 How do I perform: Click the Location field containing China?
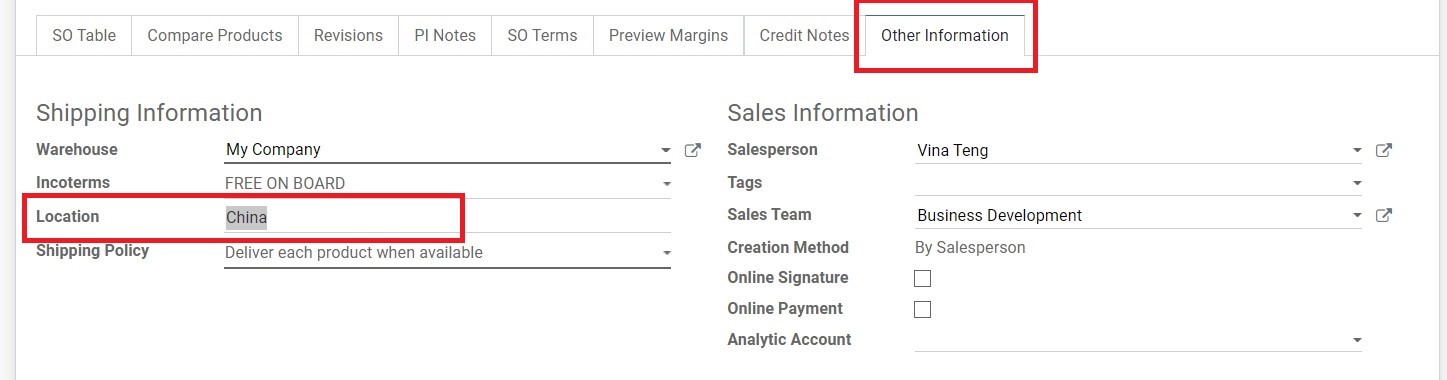click(x=447, y=218)
